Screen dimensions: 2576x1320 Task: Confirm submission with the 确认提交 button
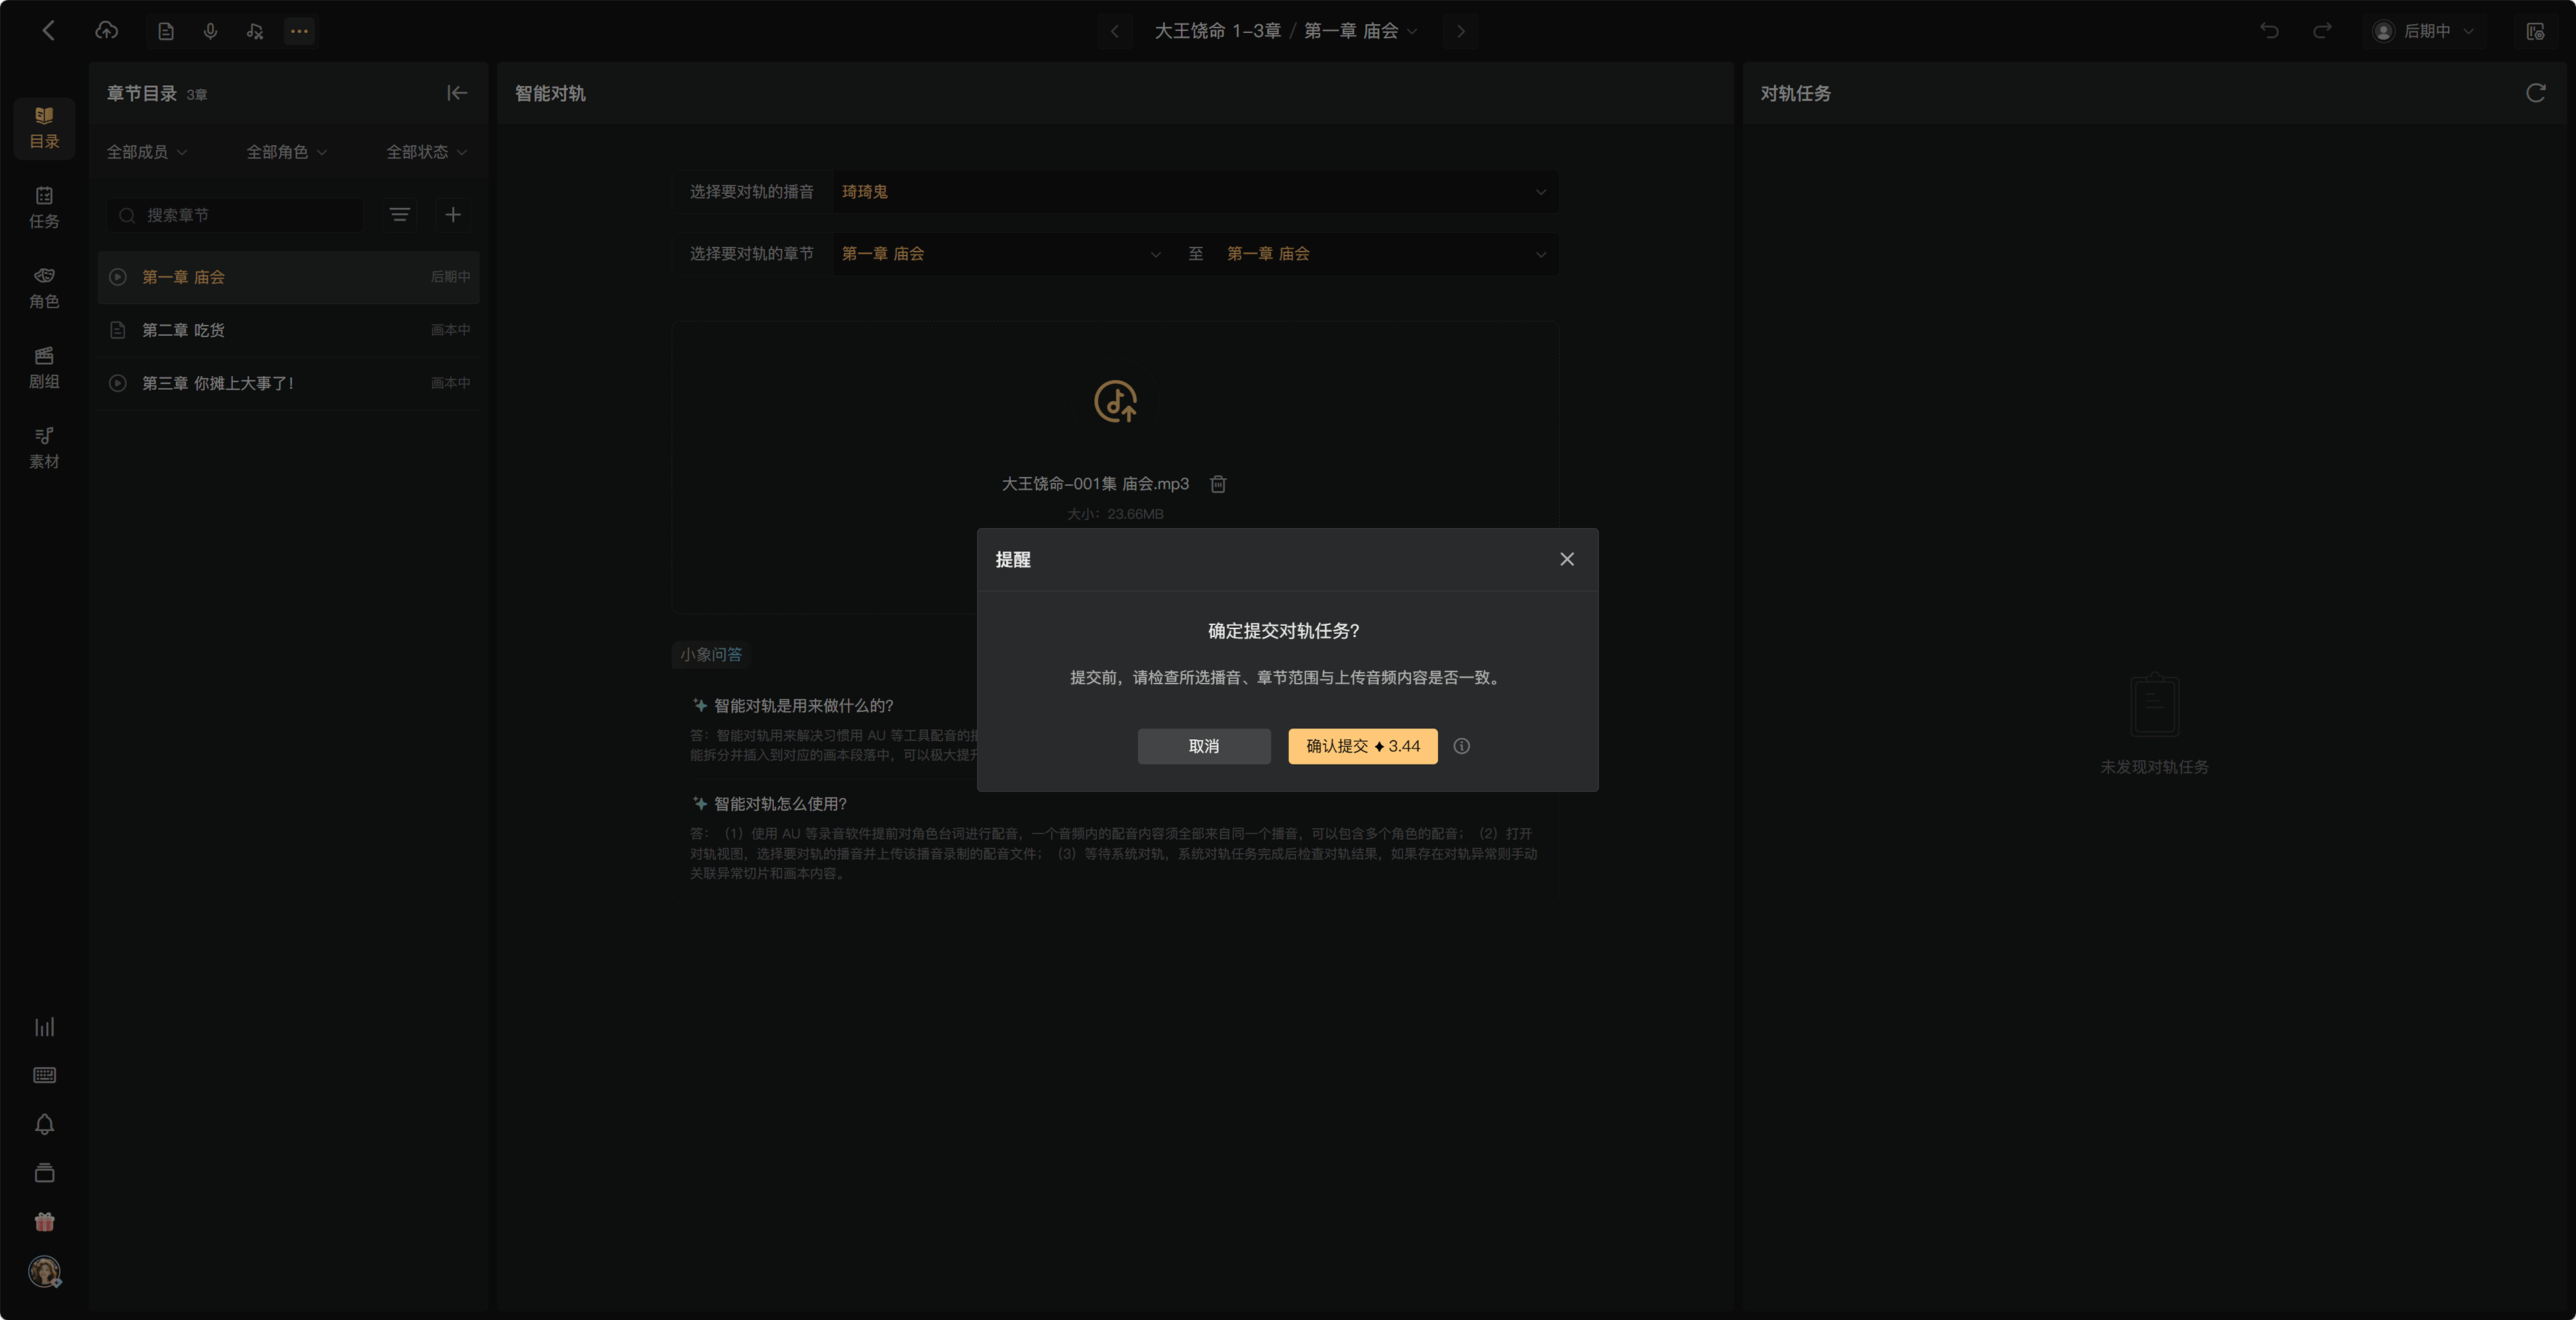point(1362,746)
